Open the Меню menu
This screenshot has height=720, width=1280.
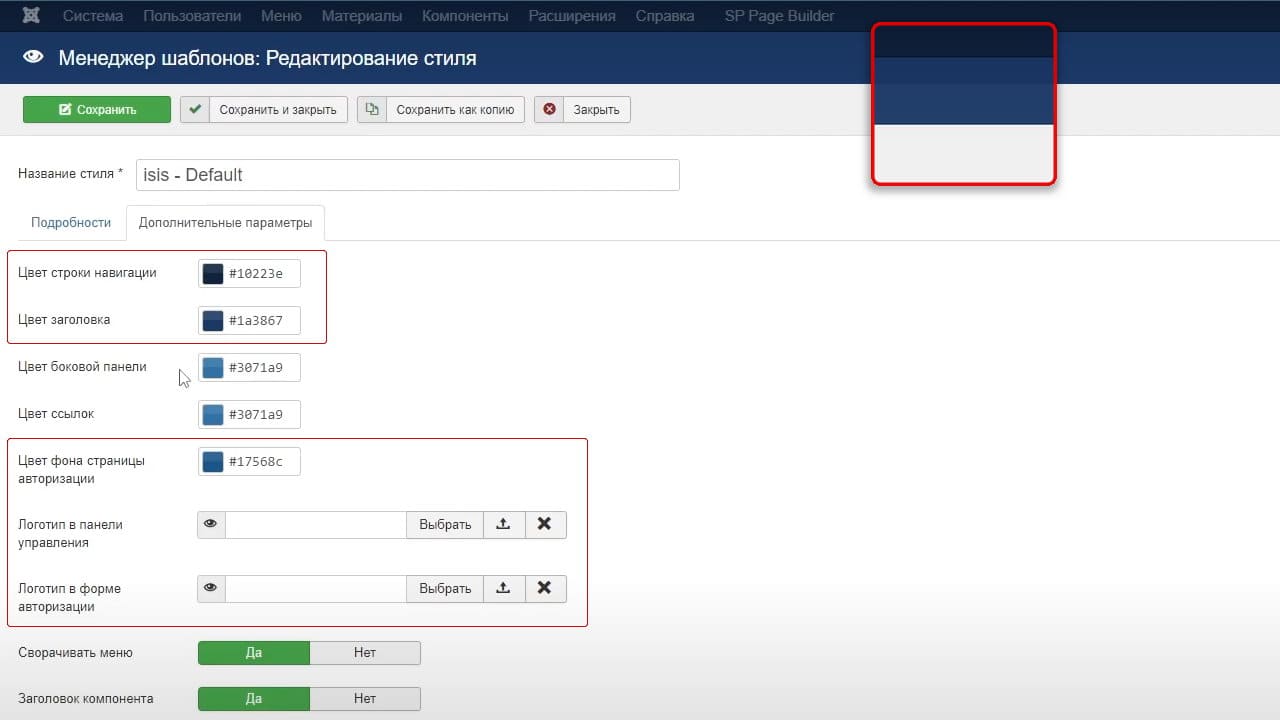[x=281, y=16]
